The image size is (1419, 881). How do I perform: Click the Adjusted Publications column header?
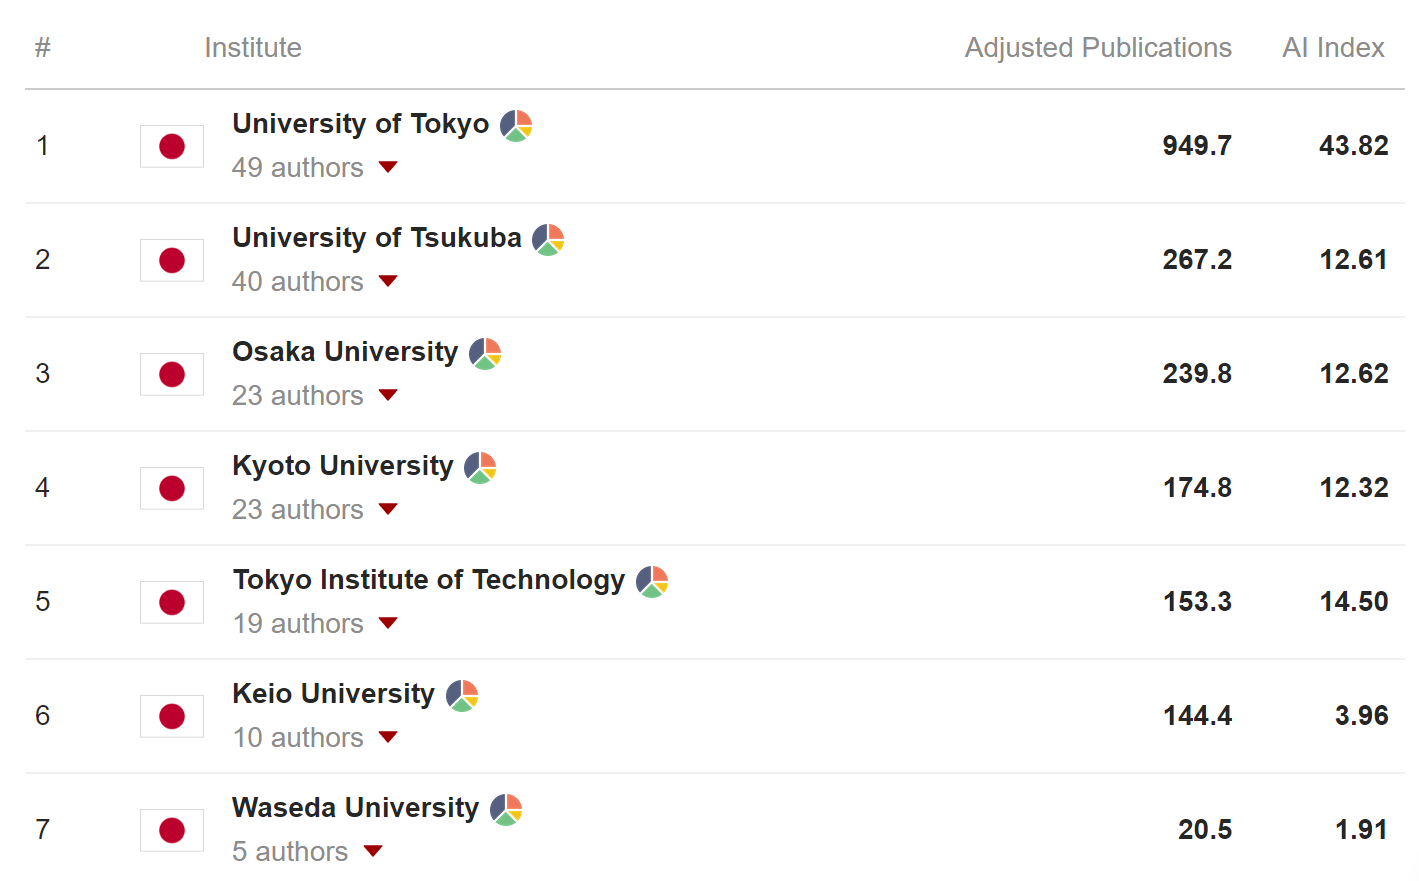point(1097,48)
